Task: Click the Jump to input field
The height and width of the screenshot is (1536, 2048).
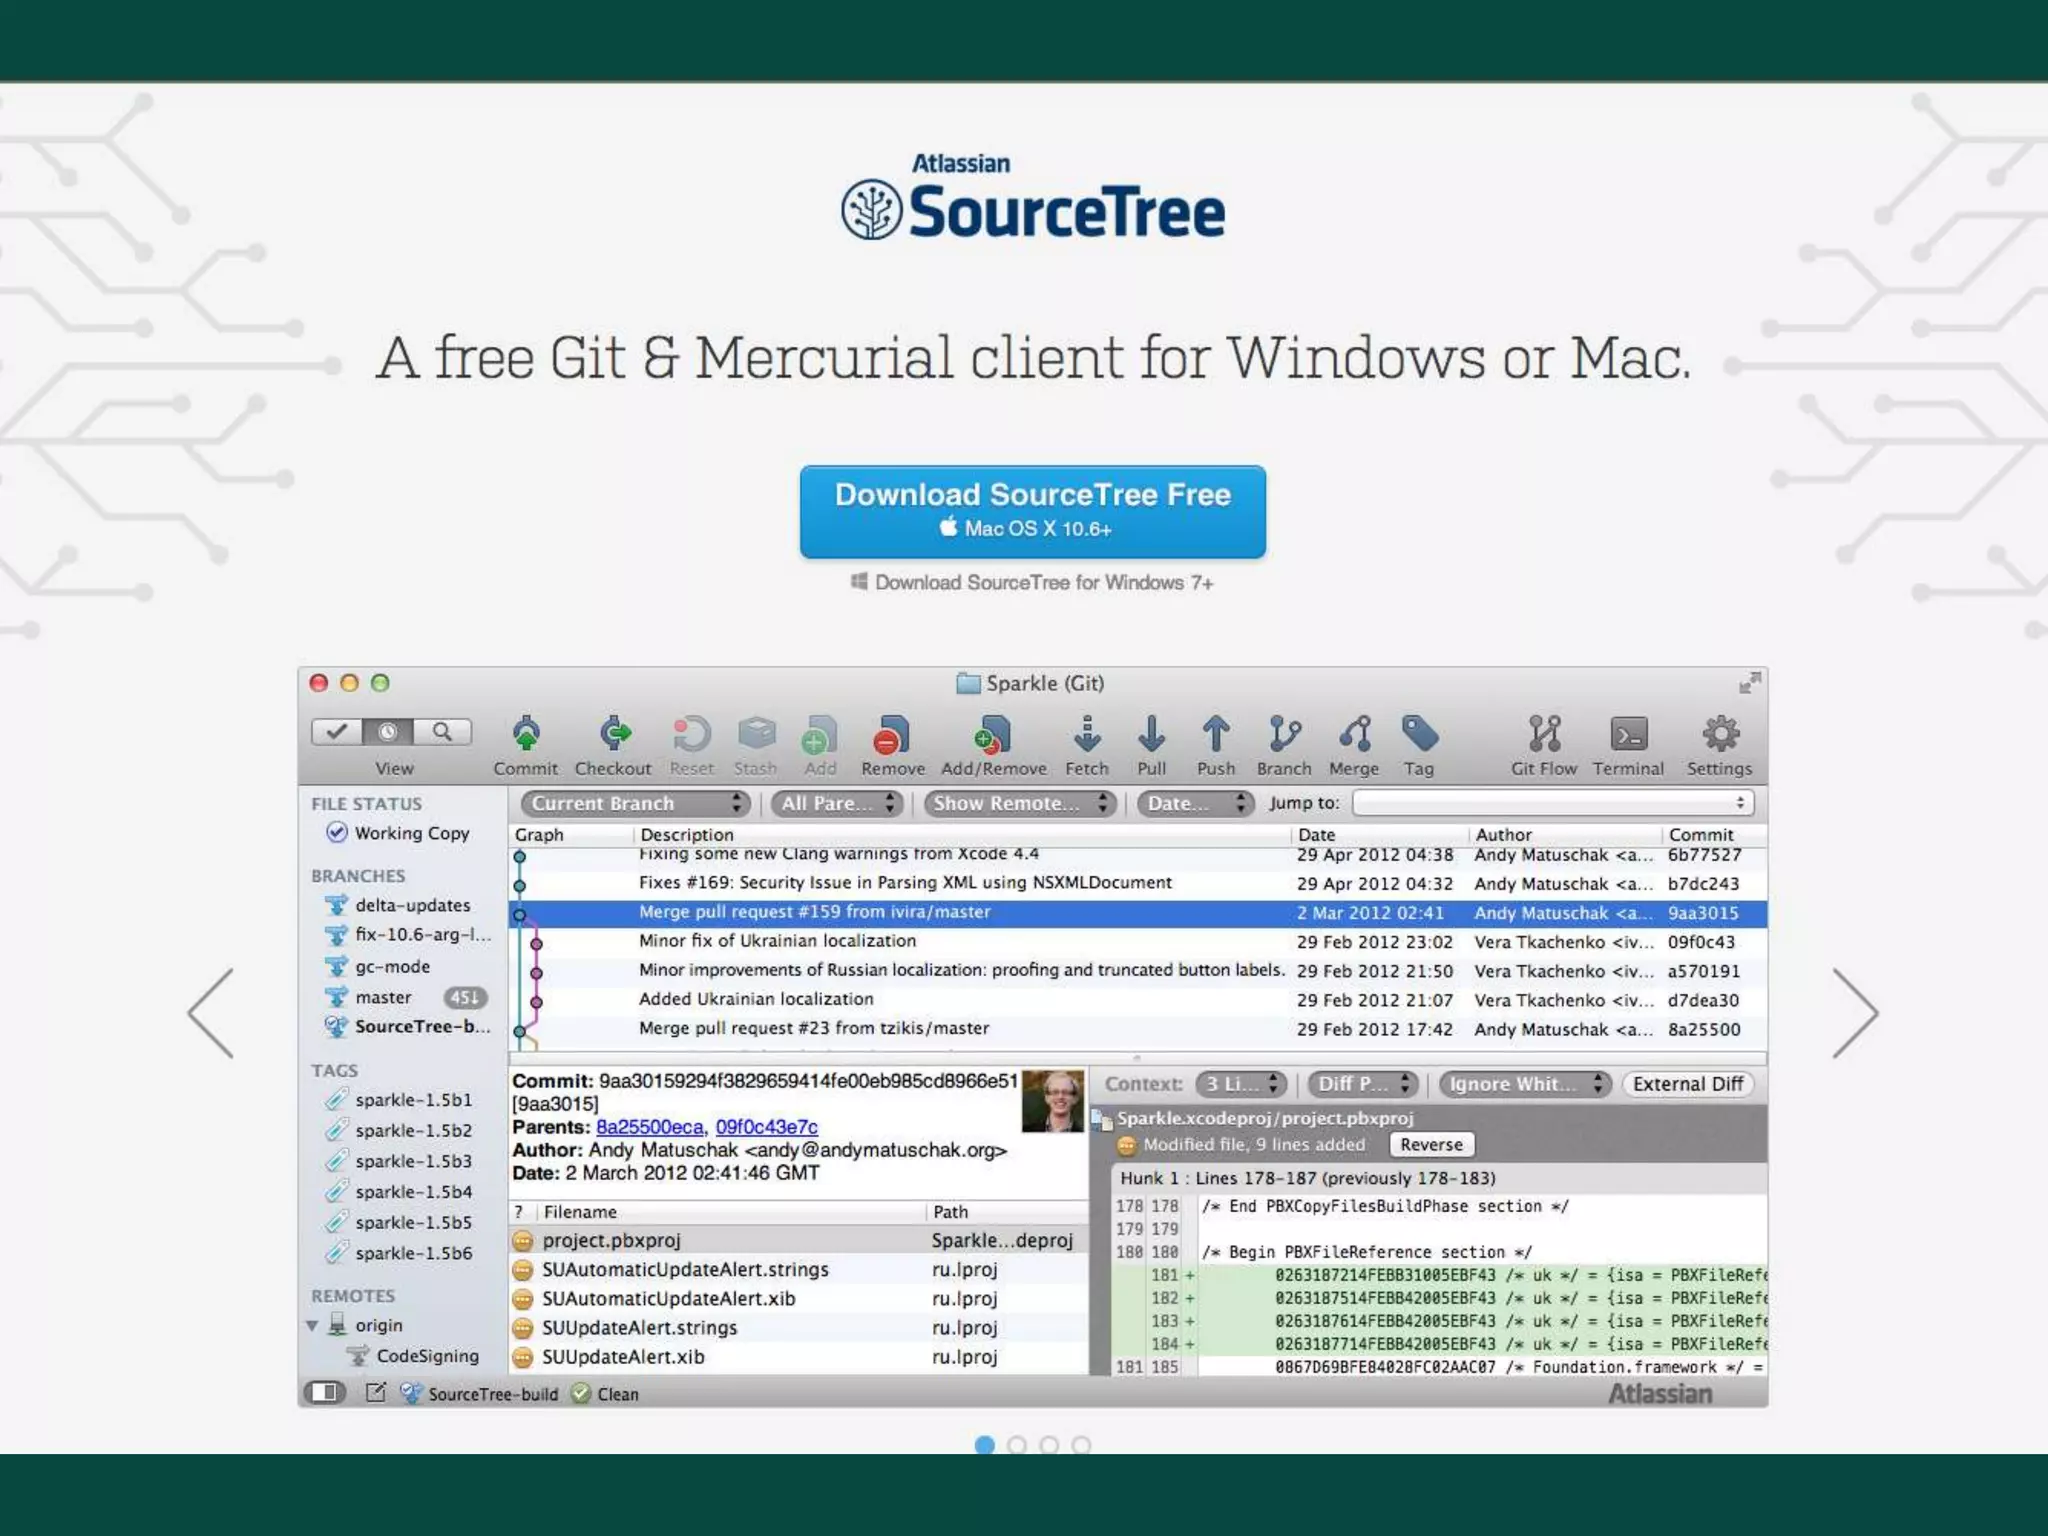Action: click(1552, 803)
